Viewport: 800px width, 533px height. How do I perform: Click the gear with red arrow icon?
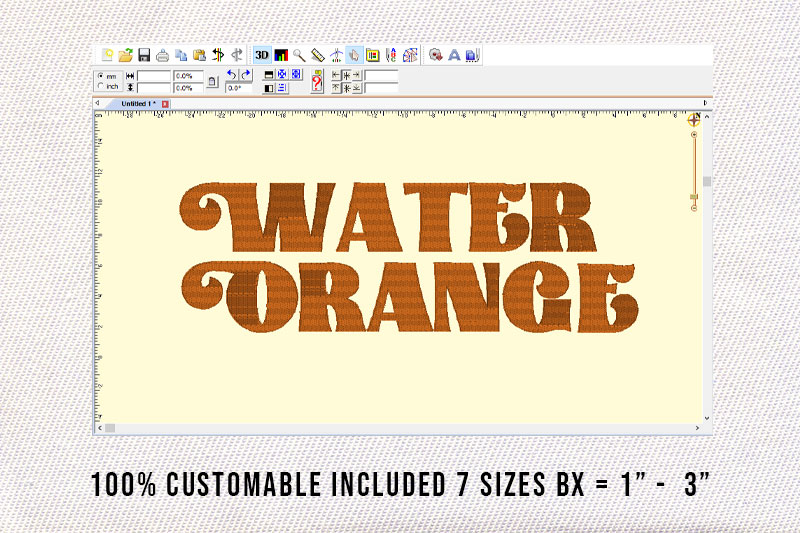click(435, 55)
